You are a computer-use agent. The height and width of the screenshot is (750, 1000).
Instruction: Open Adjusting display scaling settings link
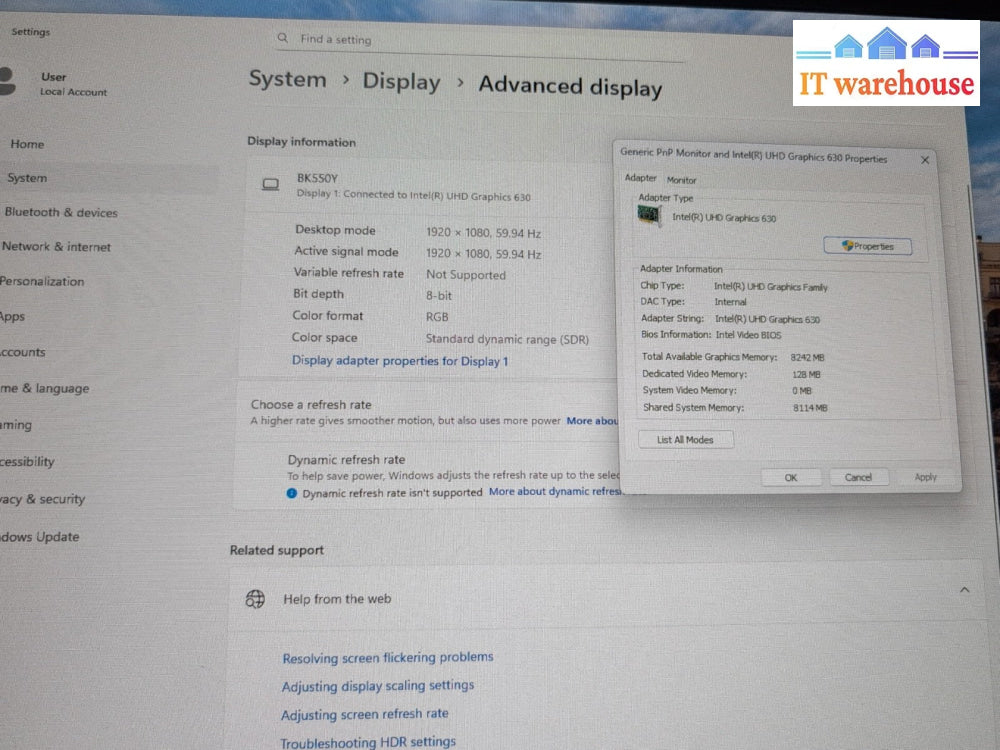378,686
